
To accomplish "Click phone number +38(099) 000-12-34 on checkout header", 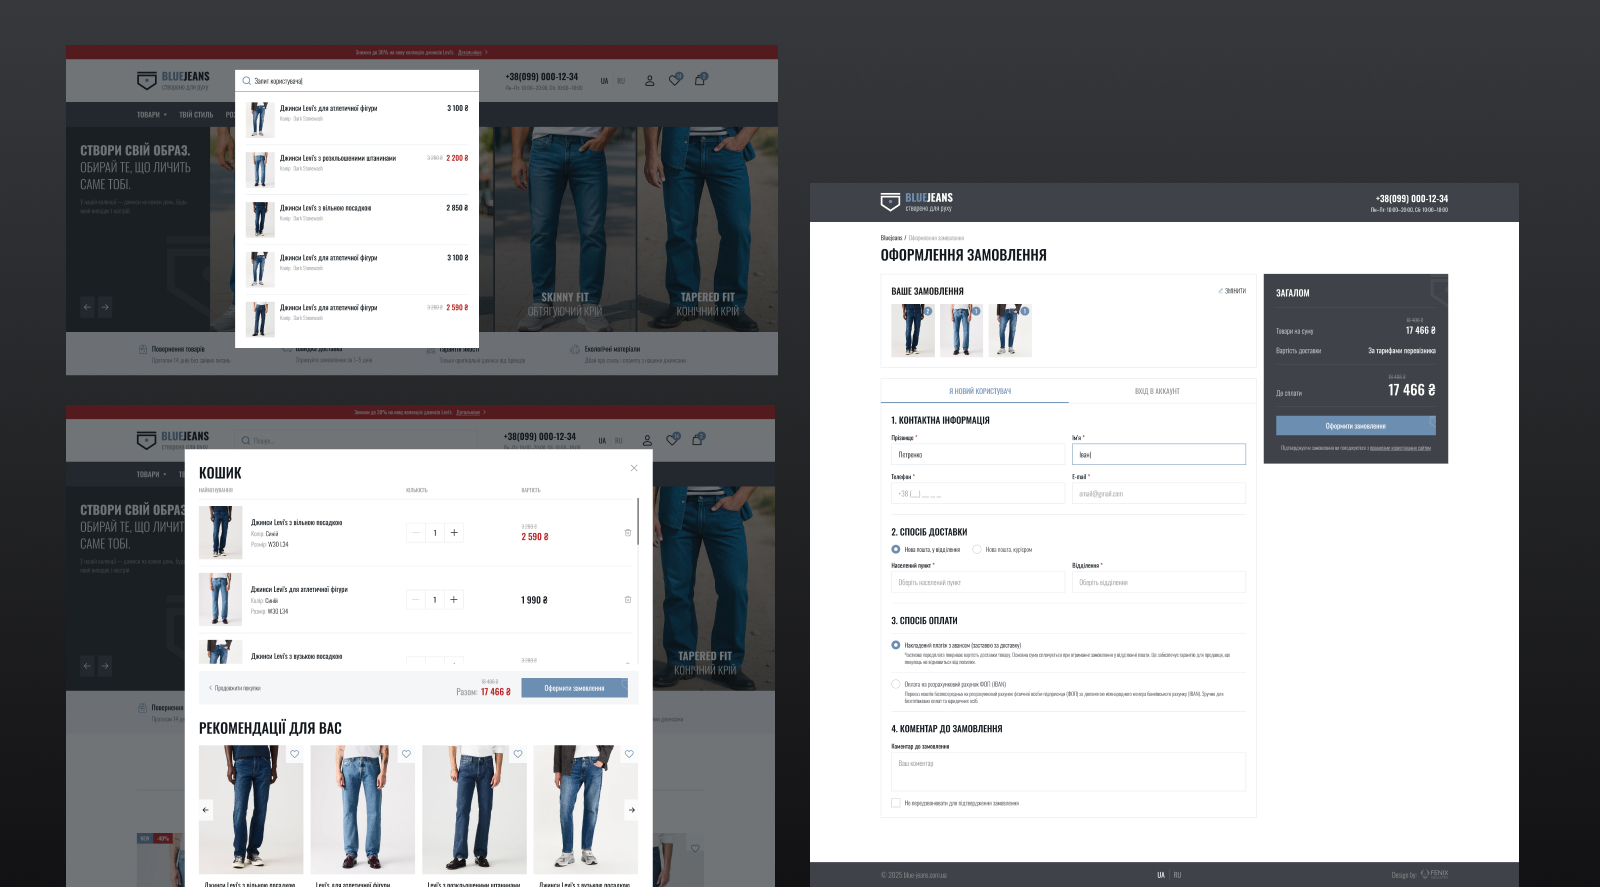I will click(x=1411, y=198).
